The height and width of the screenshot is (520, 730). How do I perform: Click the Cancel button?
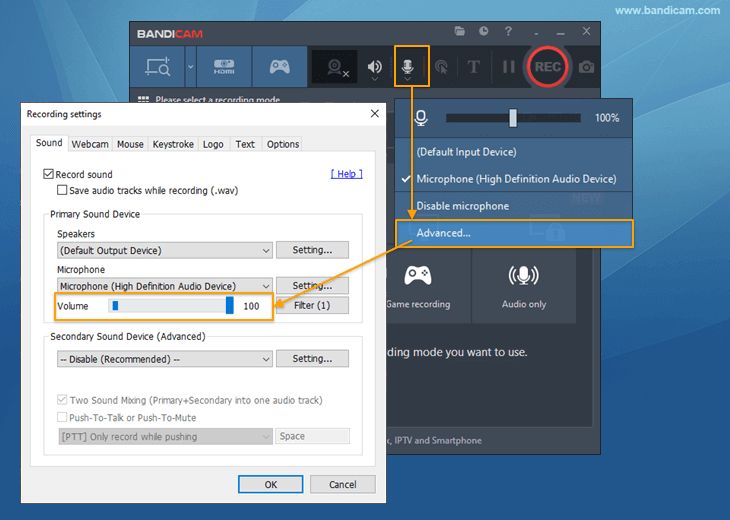pyautogui.click(x=343, y=484)
